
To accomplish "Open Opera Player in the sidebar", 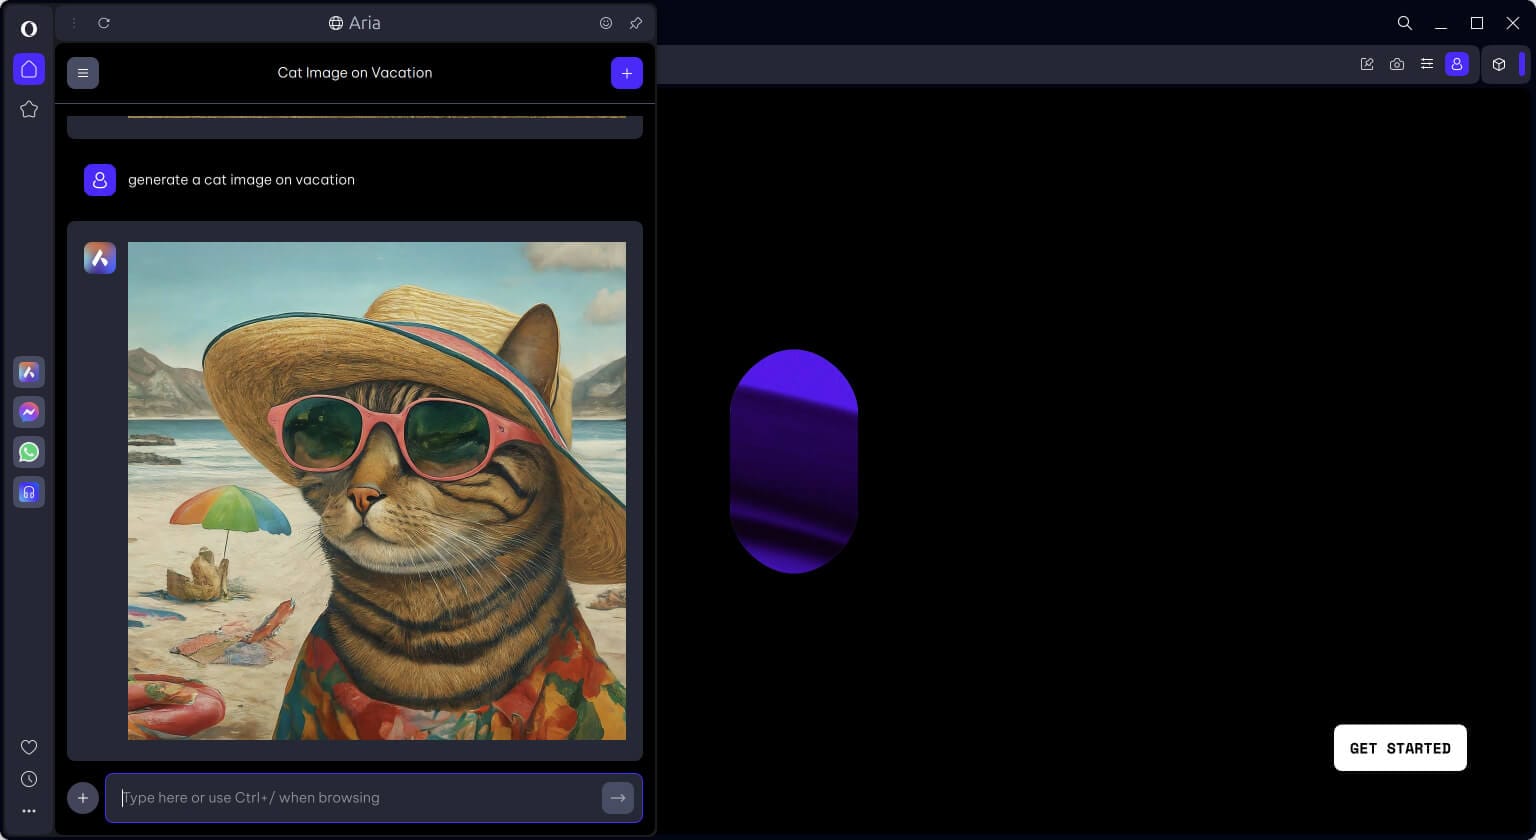I will (x=29, y=492).
